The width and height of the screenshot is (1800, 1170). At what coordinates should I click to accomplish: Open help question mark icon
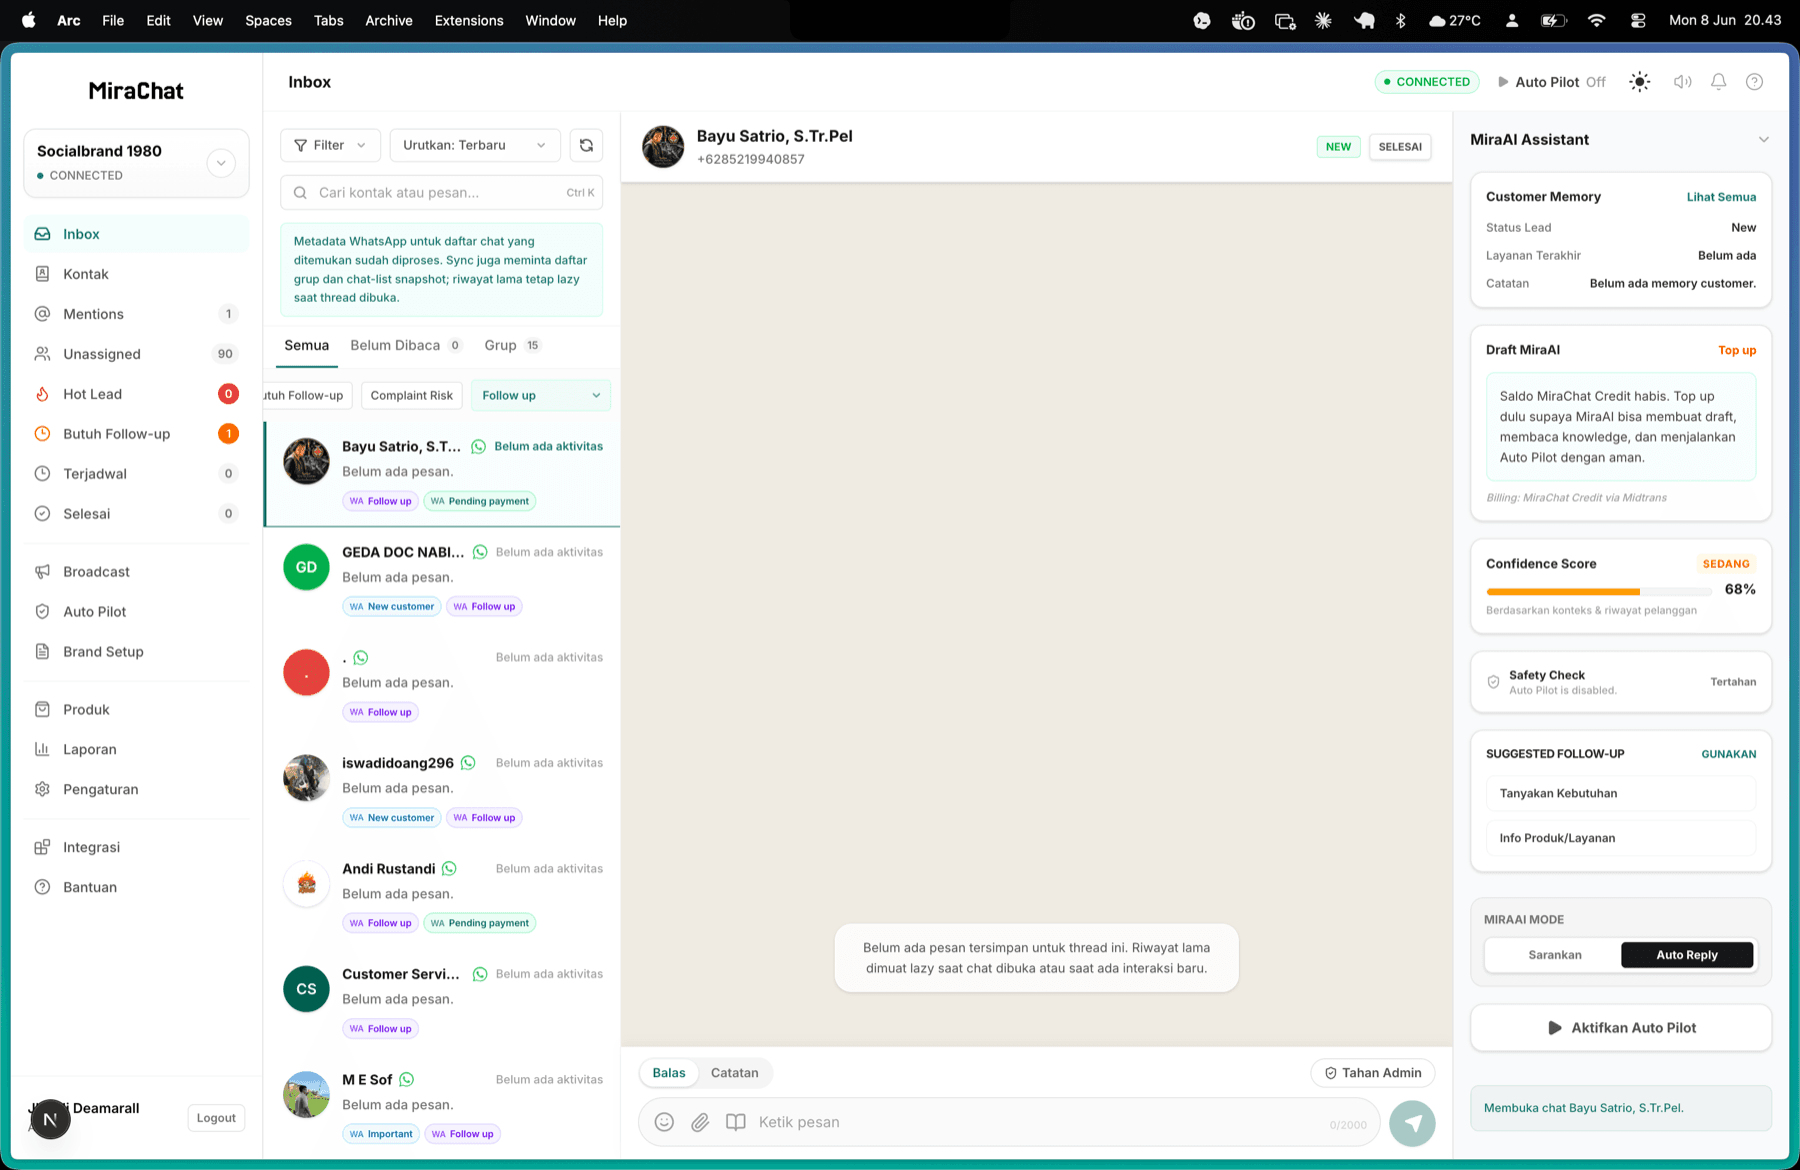tap(1754, 82)
